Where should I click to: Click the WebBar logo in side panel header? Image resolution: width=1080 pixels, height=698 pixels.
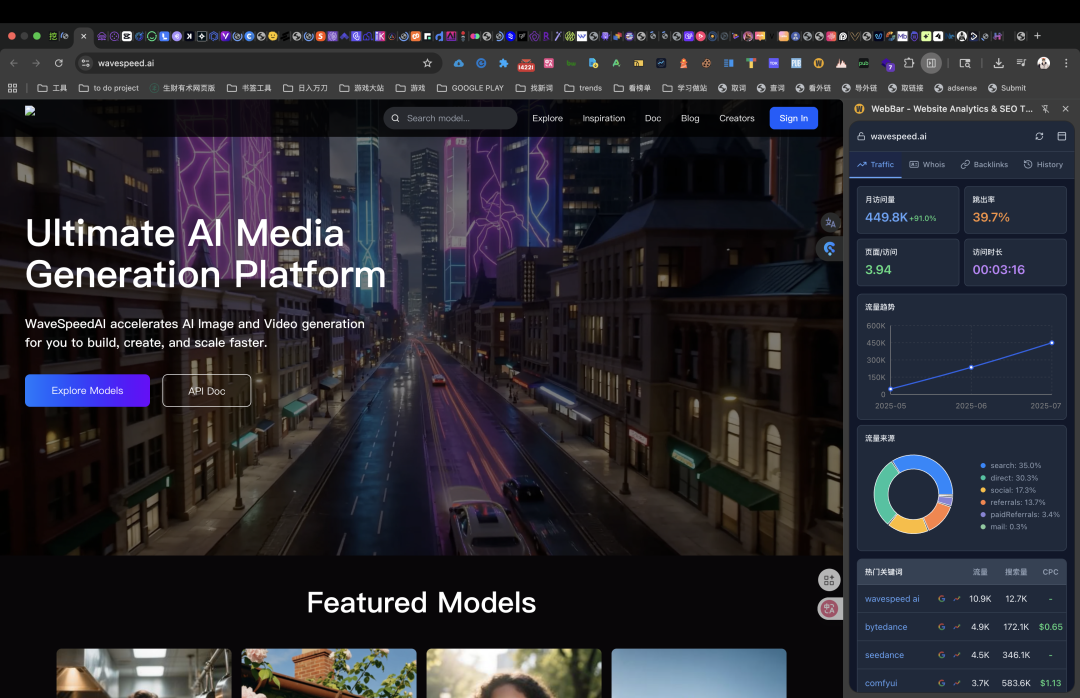tap(860, 109)
